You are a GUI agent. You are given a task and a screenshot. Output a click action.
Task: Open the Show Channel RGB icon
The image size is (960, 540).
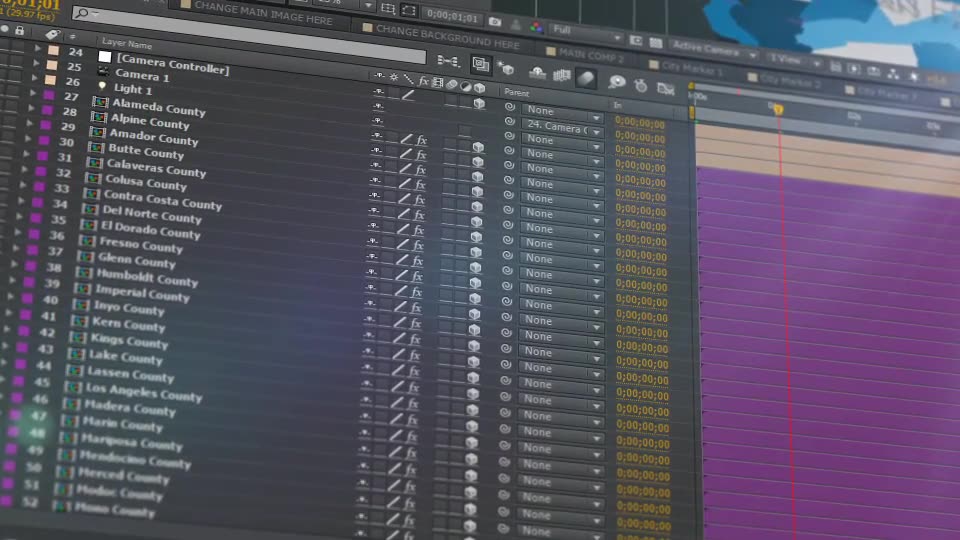(x=536, y=27)
